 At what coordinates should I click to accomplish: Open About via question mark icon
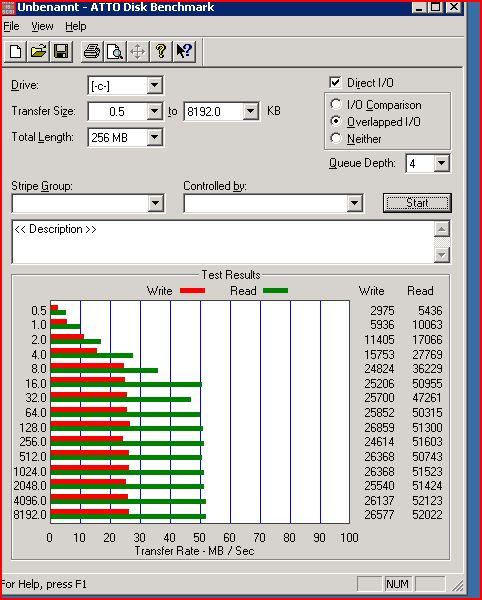coord(161,51)
